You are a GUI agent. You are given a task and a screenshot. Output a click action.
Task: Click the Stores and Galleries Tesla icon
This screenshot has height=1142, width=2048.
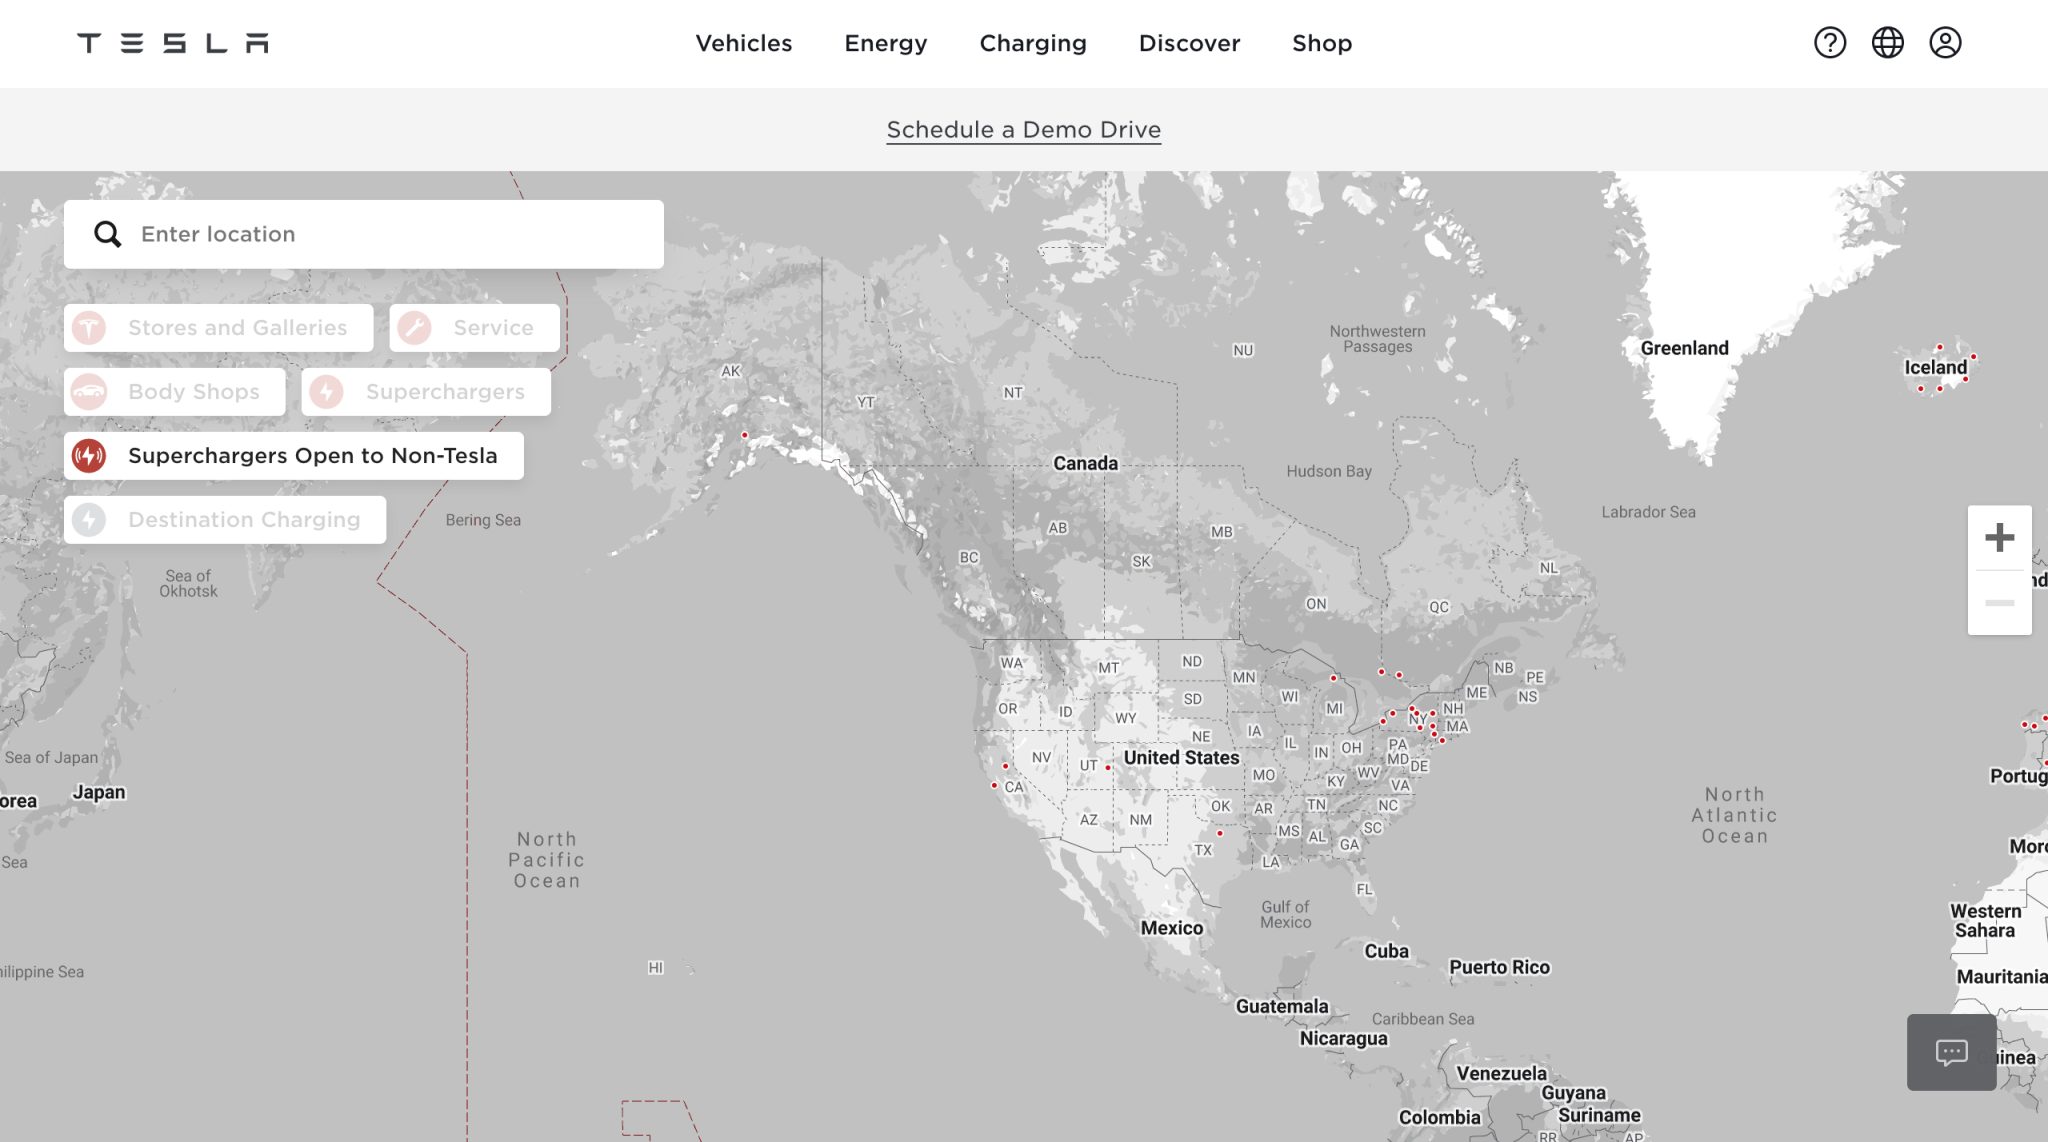[x=89, y=328]
